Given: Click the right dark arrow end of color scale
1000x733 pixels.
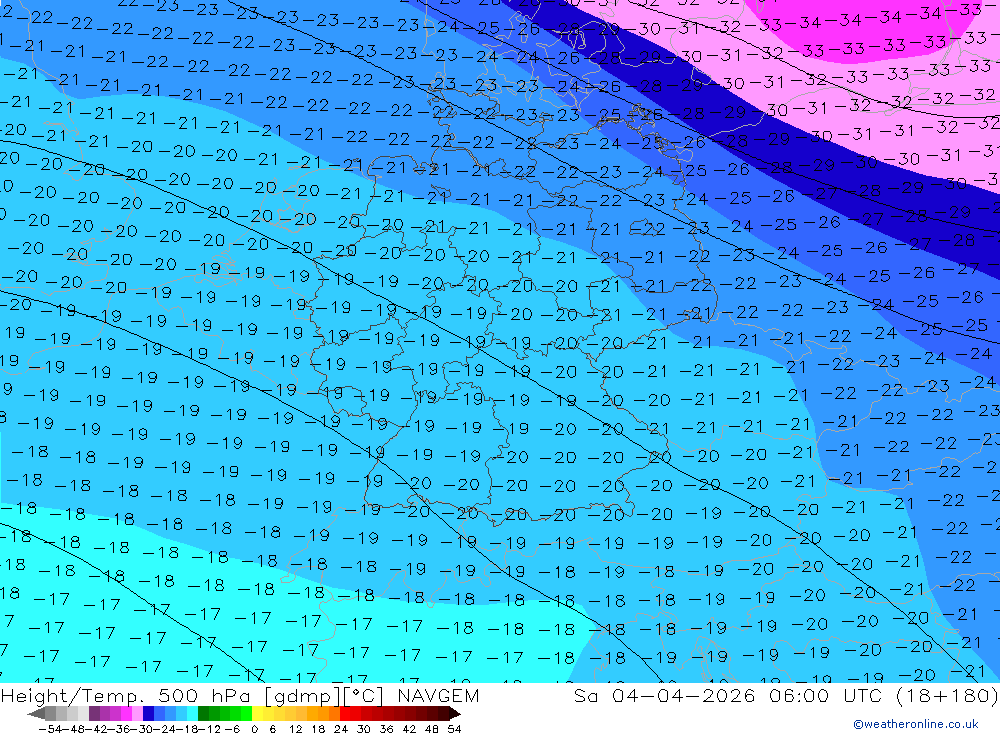Looking at the screenshot, I should tap(455, 713).
